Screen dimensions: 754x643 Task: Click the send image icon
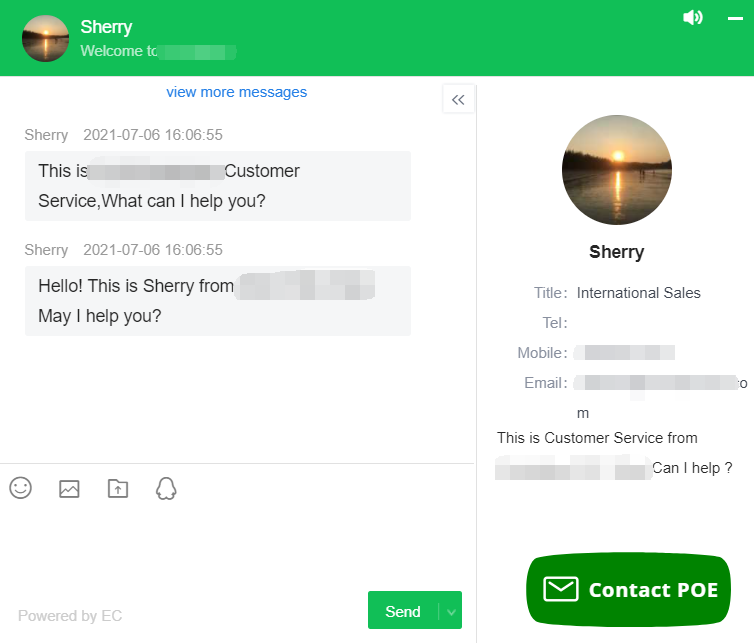[x=69, y=489]
